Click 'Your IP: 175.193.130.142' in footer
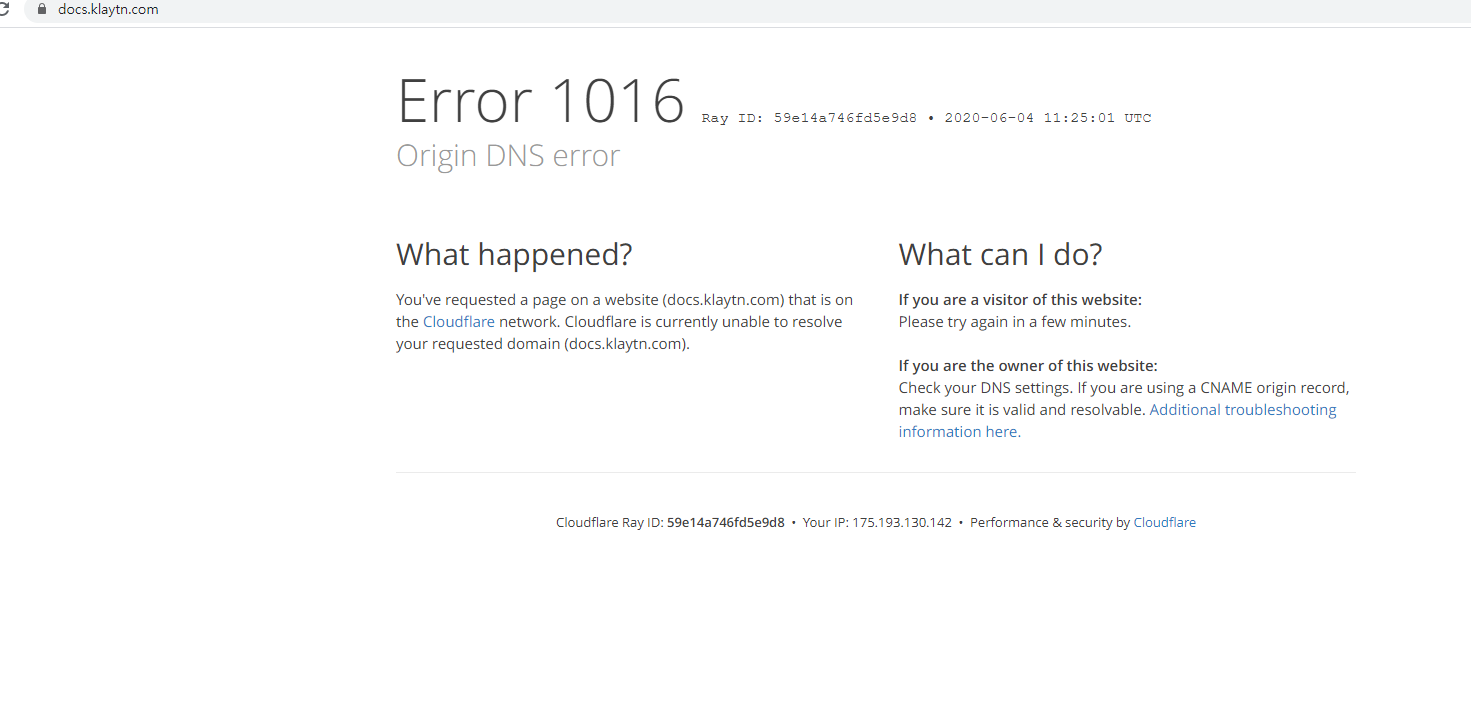This screenshot has width=1471, height=723. (x=877, y=522)
